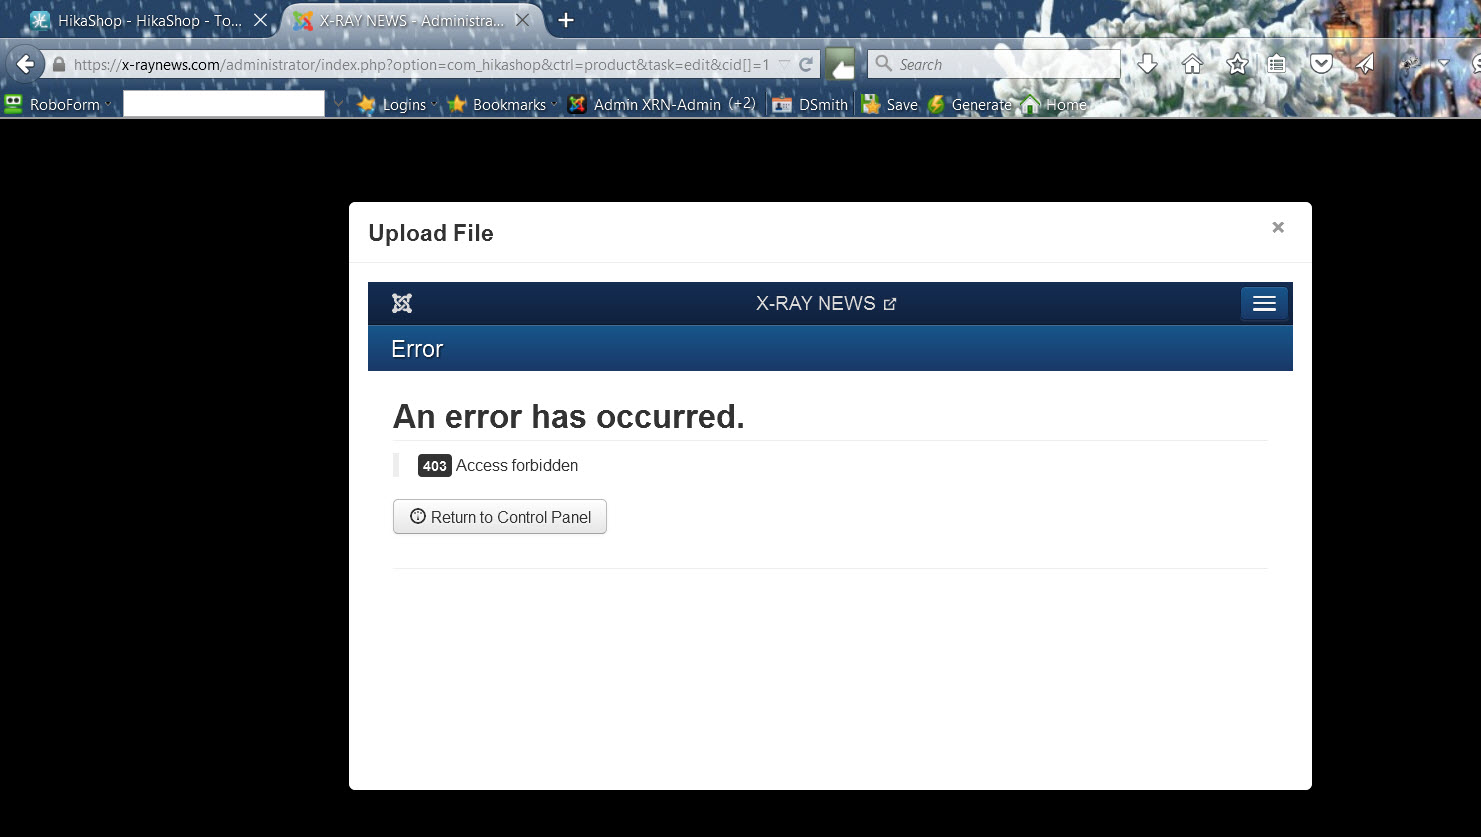
Task: Click the 'Upload File' dialog title
Action: (x=431, y=233)
